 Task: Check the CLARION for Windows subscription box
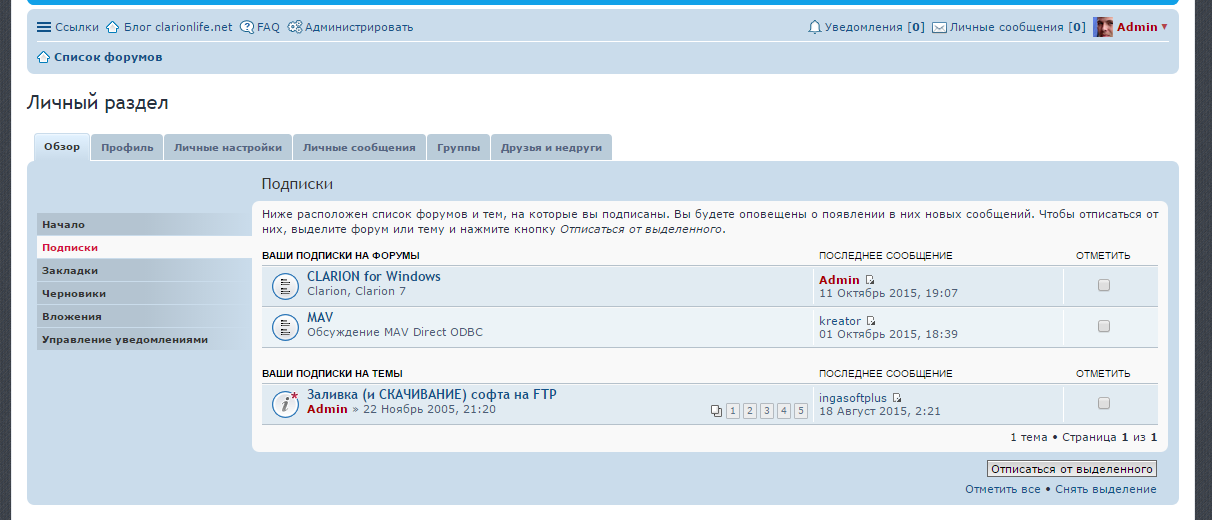click(x=1104, y=285)
